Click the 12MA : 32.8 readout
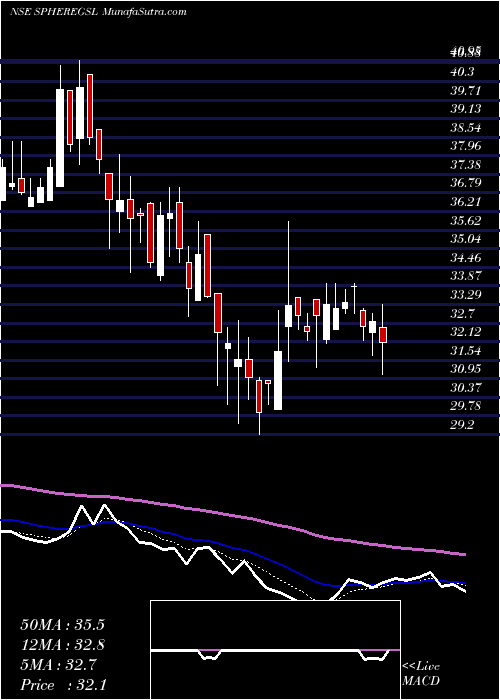 coord(64,645)
